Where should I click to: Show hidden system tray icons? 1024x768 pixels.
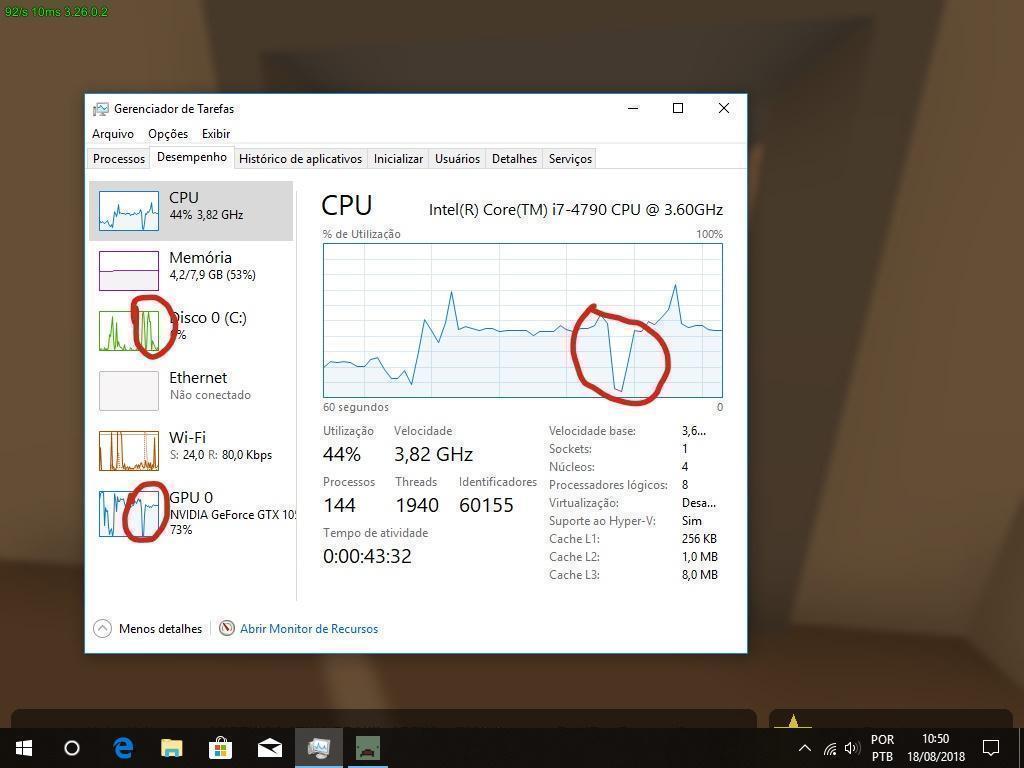point(805,748)
